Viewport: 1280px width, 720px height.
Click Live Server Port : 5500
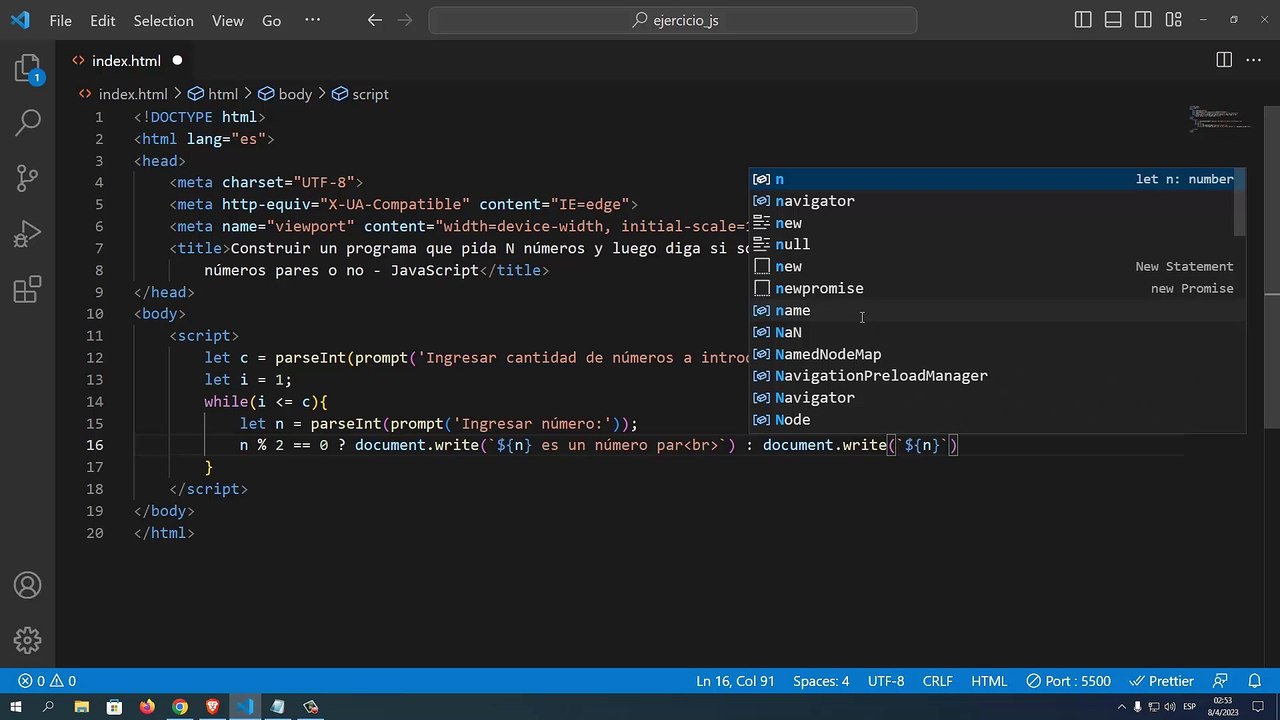(1068, 681)
